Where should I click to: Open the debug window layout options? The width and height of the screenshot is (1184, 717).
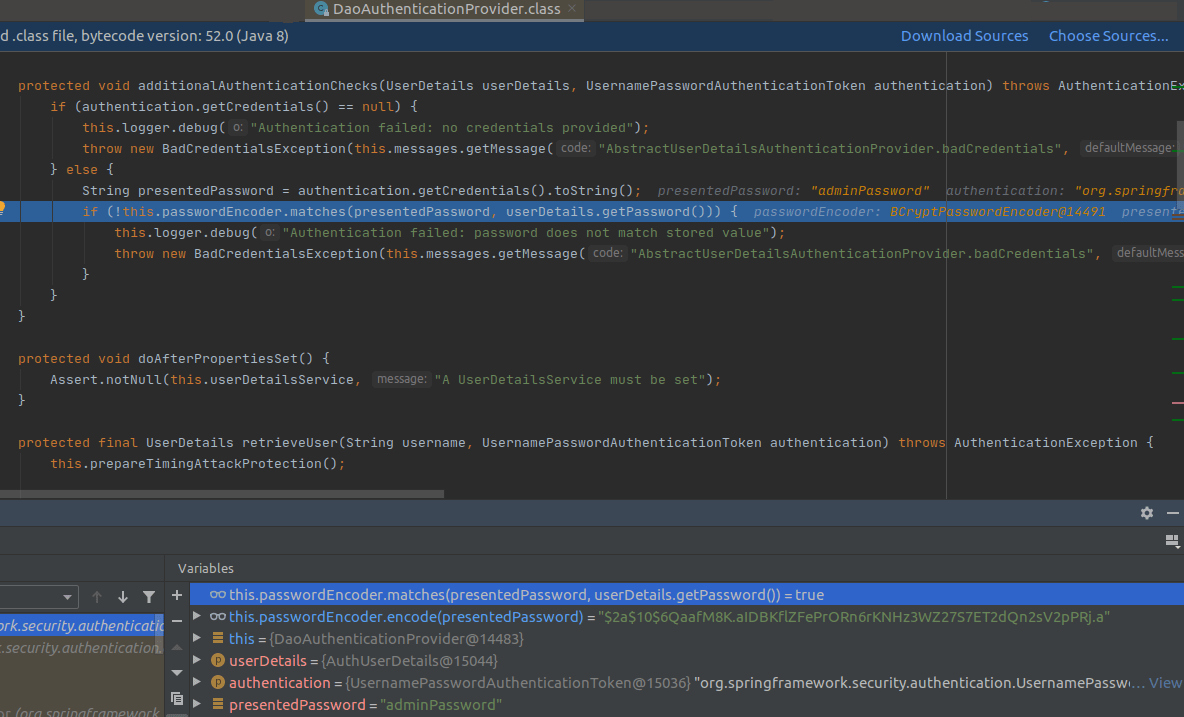(x=1172, y=541)
